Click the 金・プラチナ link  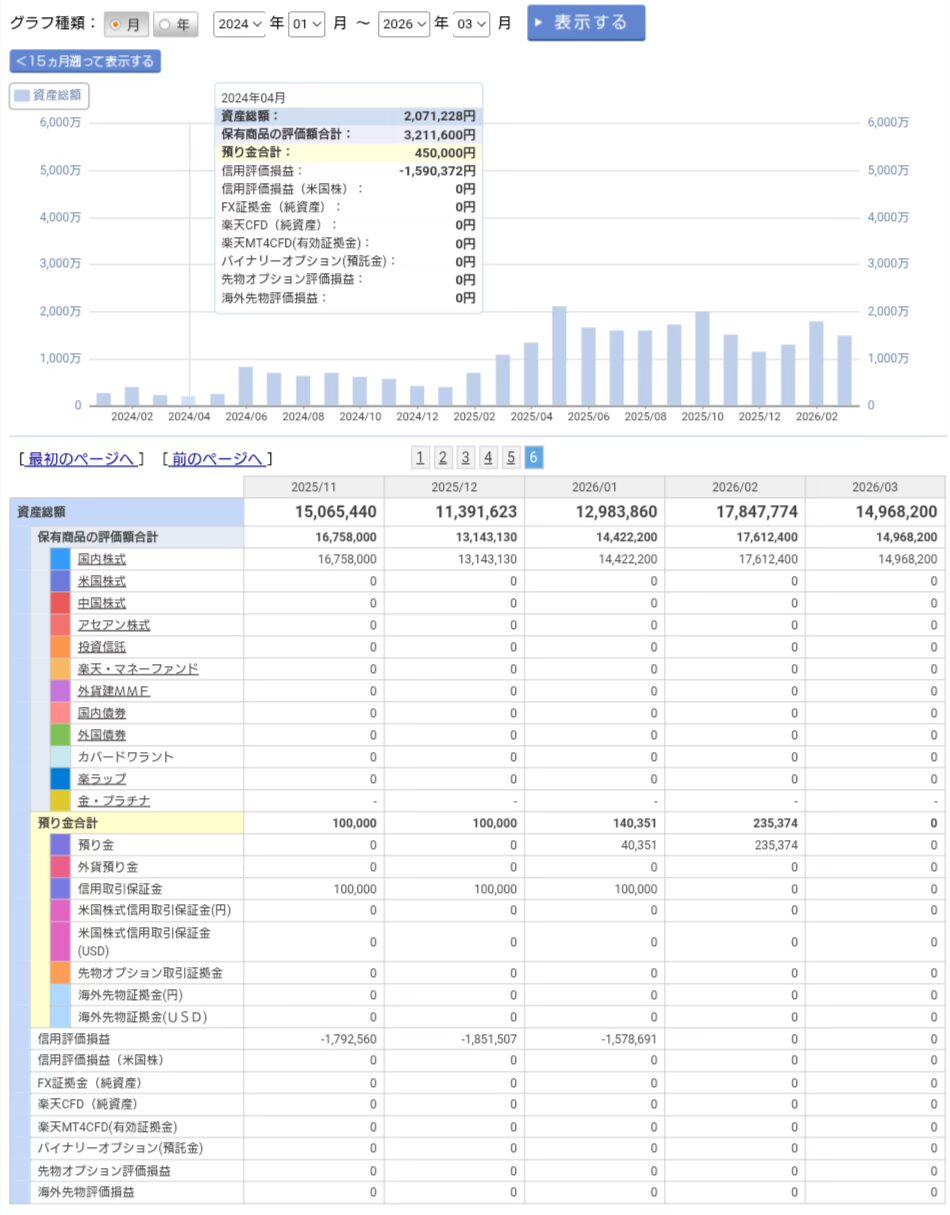click(x=114, y=801)
